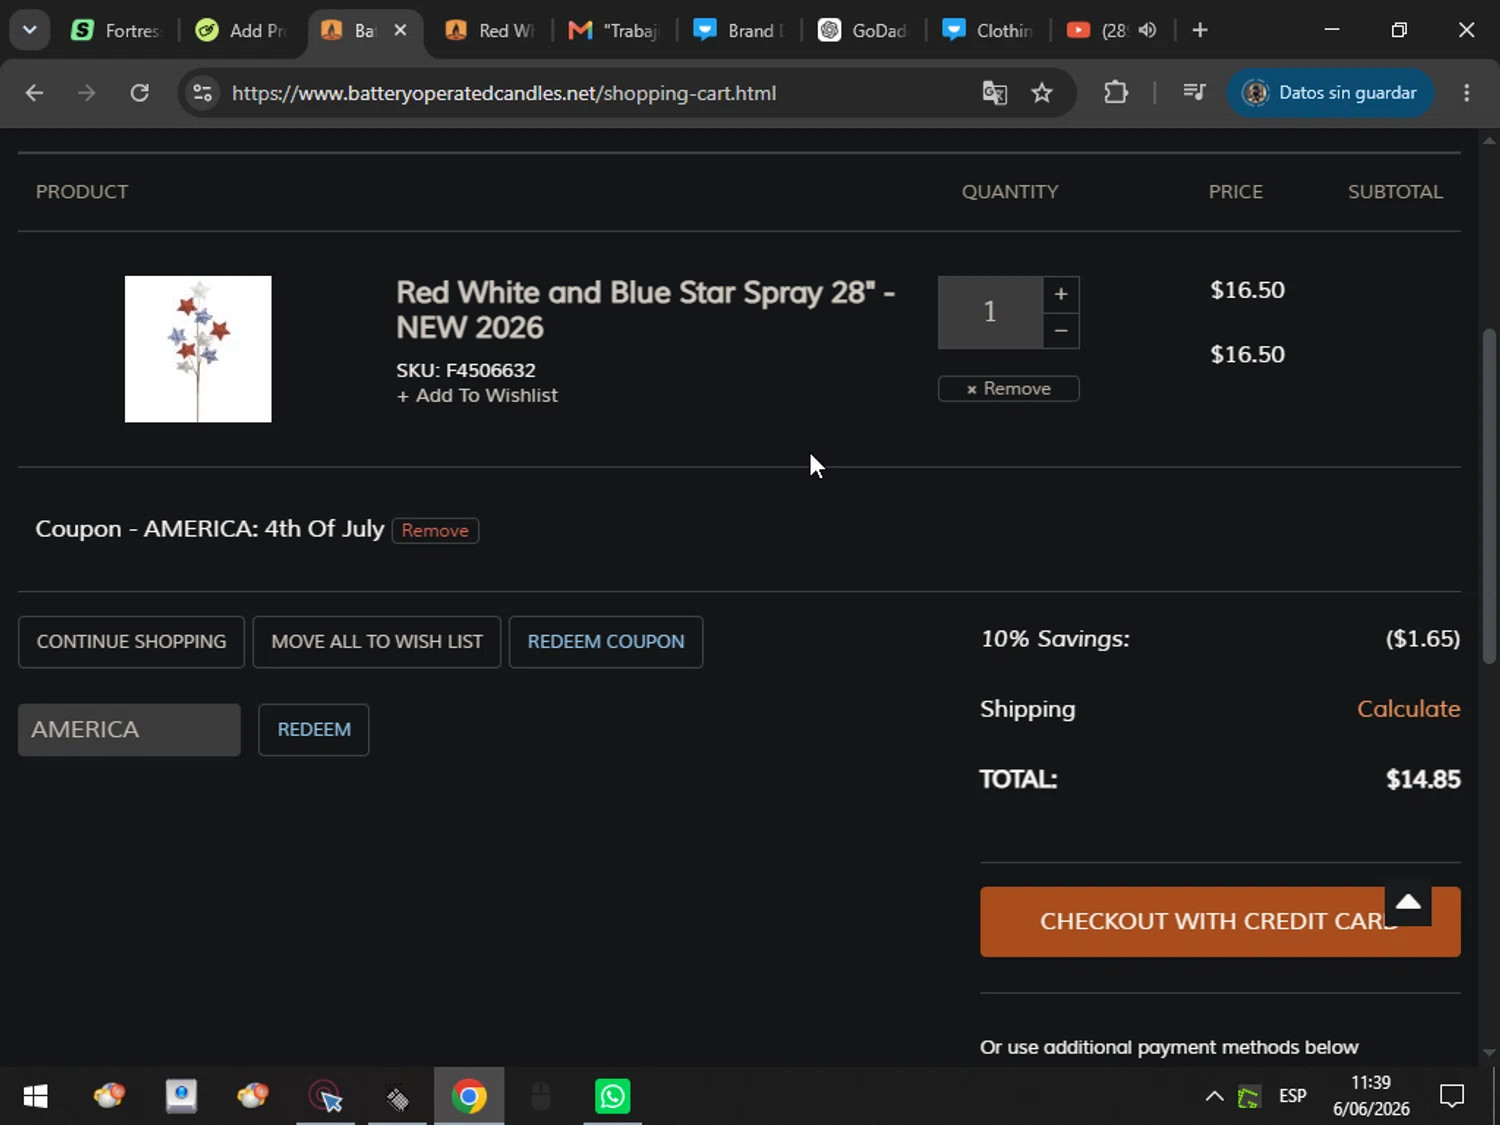Select the SKU: F4506632 text

[x=466, y=371]
